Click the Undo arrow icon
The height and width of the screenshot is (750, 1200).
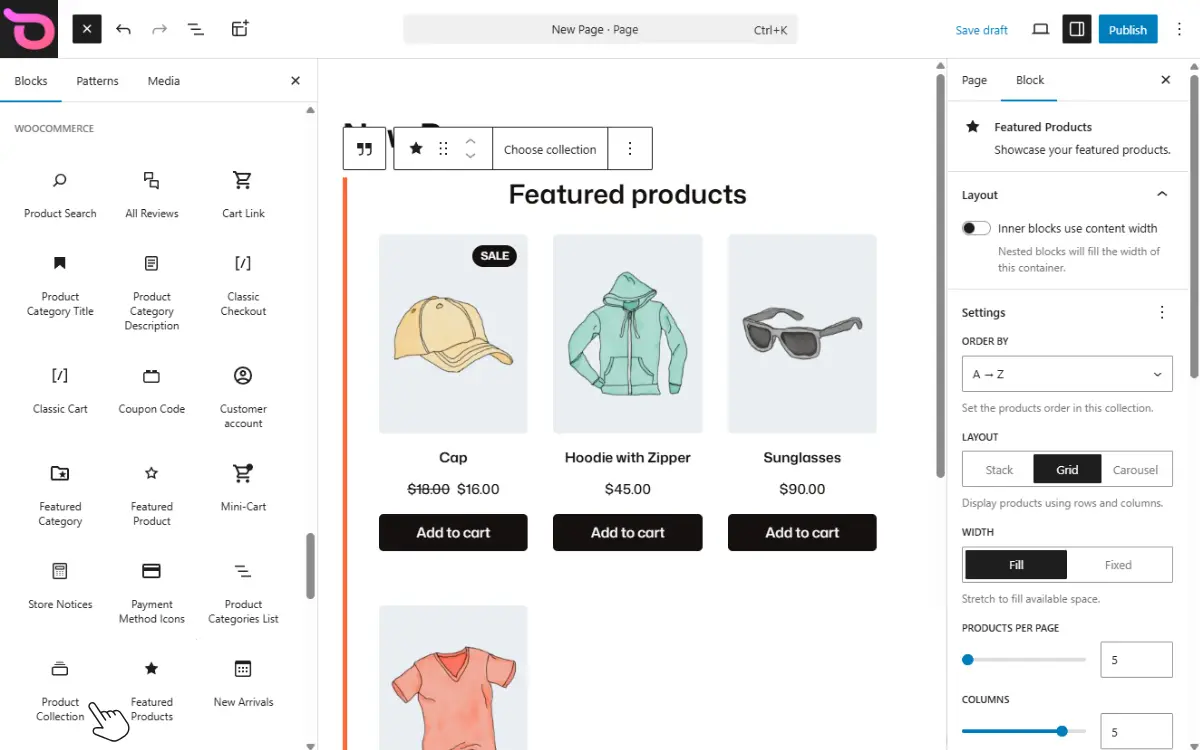tap(123, 29)
